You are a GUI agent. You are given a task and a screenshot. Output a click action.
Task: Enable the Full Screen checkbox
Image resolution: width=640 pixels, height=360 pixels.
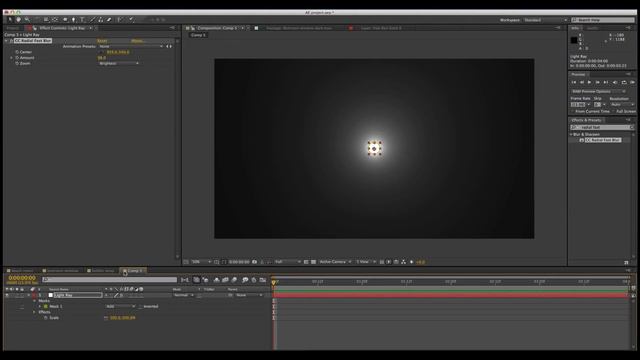[x=613, y=111]
